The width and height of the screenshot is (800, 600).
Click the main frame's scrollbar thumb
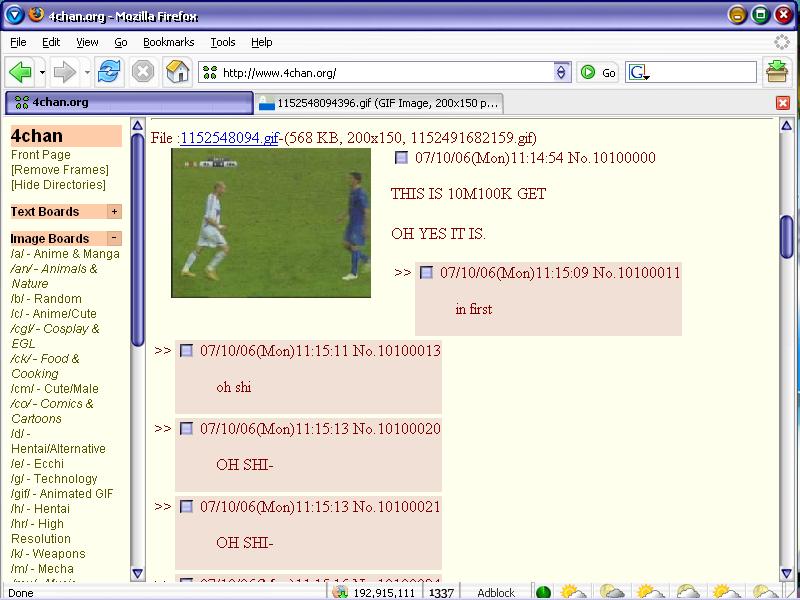point(786,237)
